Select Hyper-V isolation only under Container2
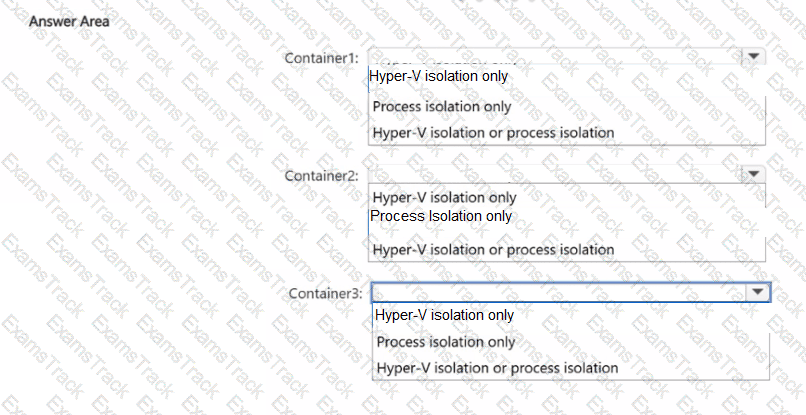The height and width of the screenshot is (415, 806). [x=444, y=198]
